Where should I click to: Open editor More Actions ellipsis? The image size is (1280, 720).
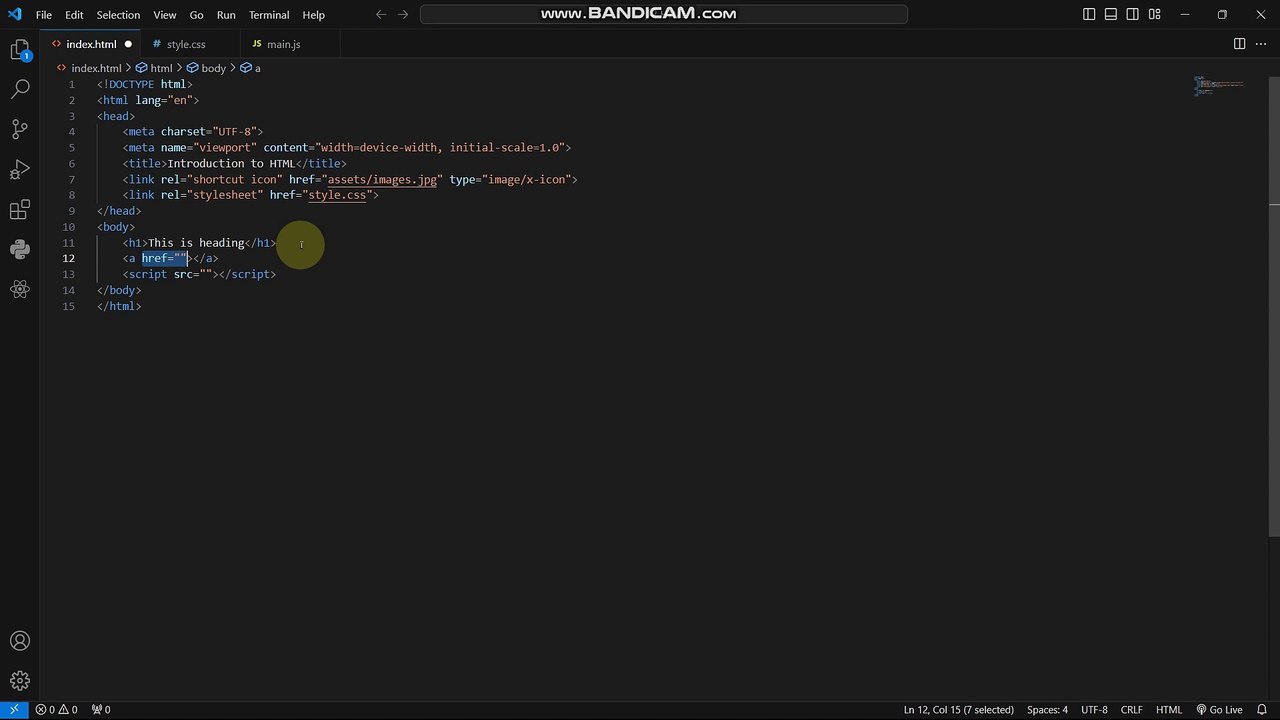pyautogui.click(x=1261, y=44)
